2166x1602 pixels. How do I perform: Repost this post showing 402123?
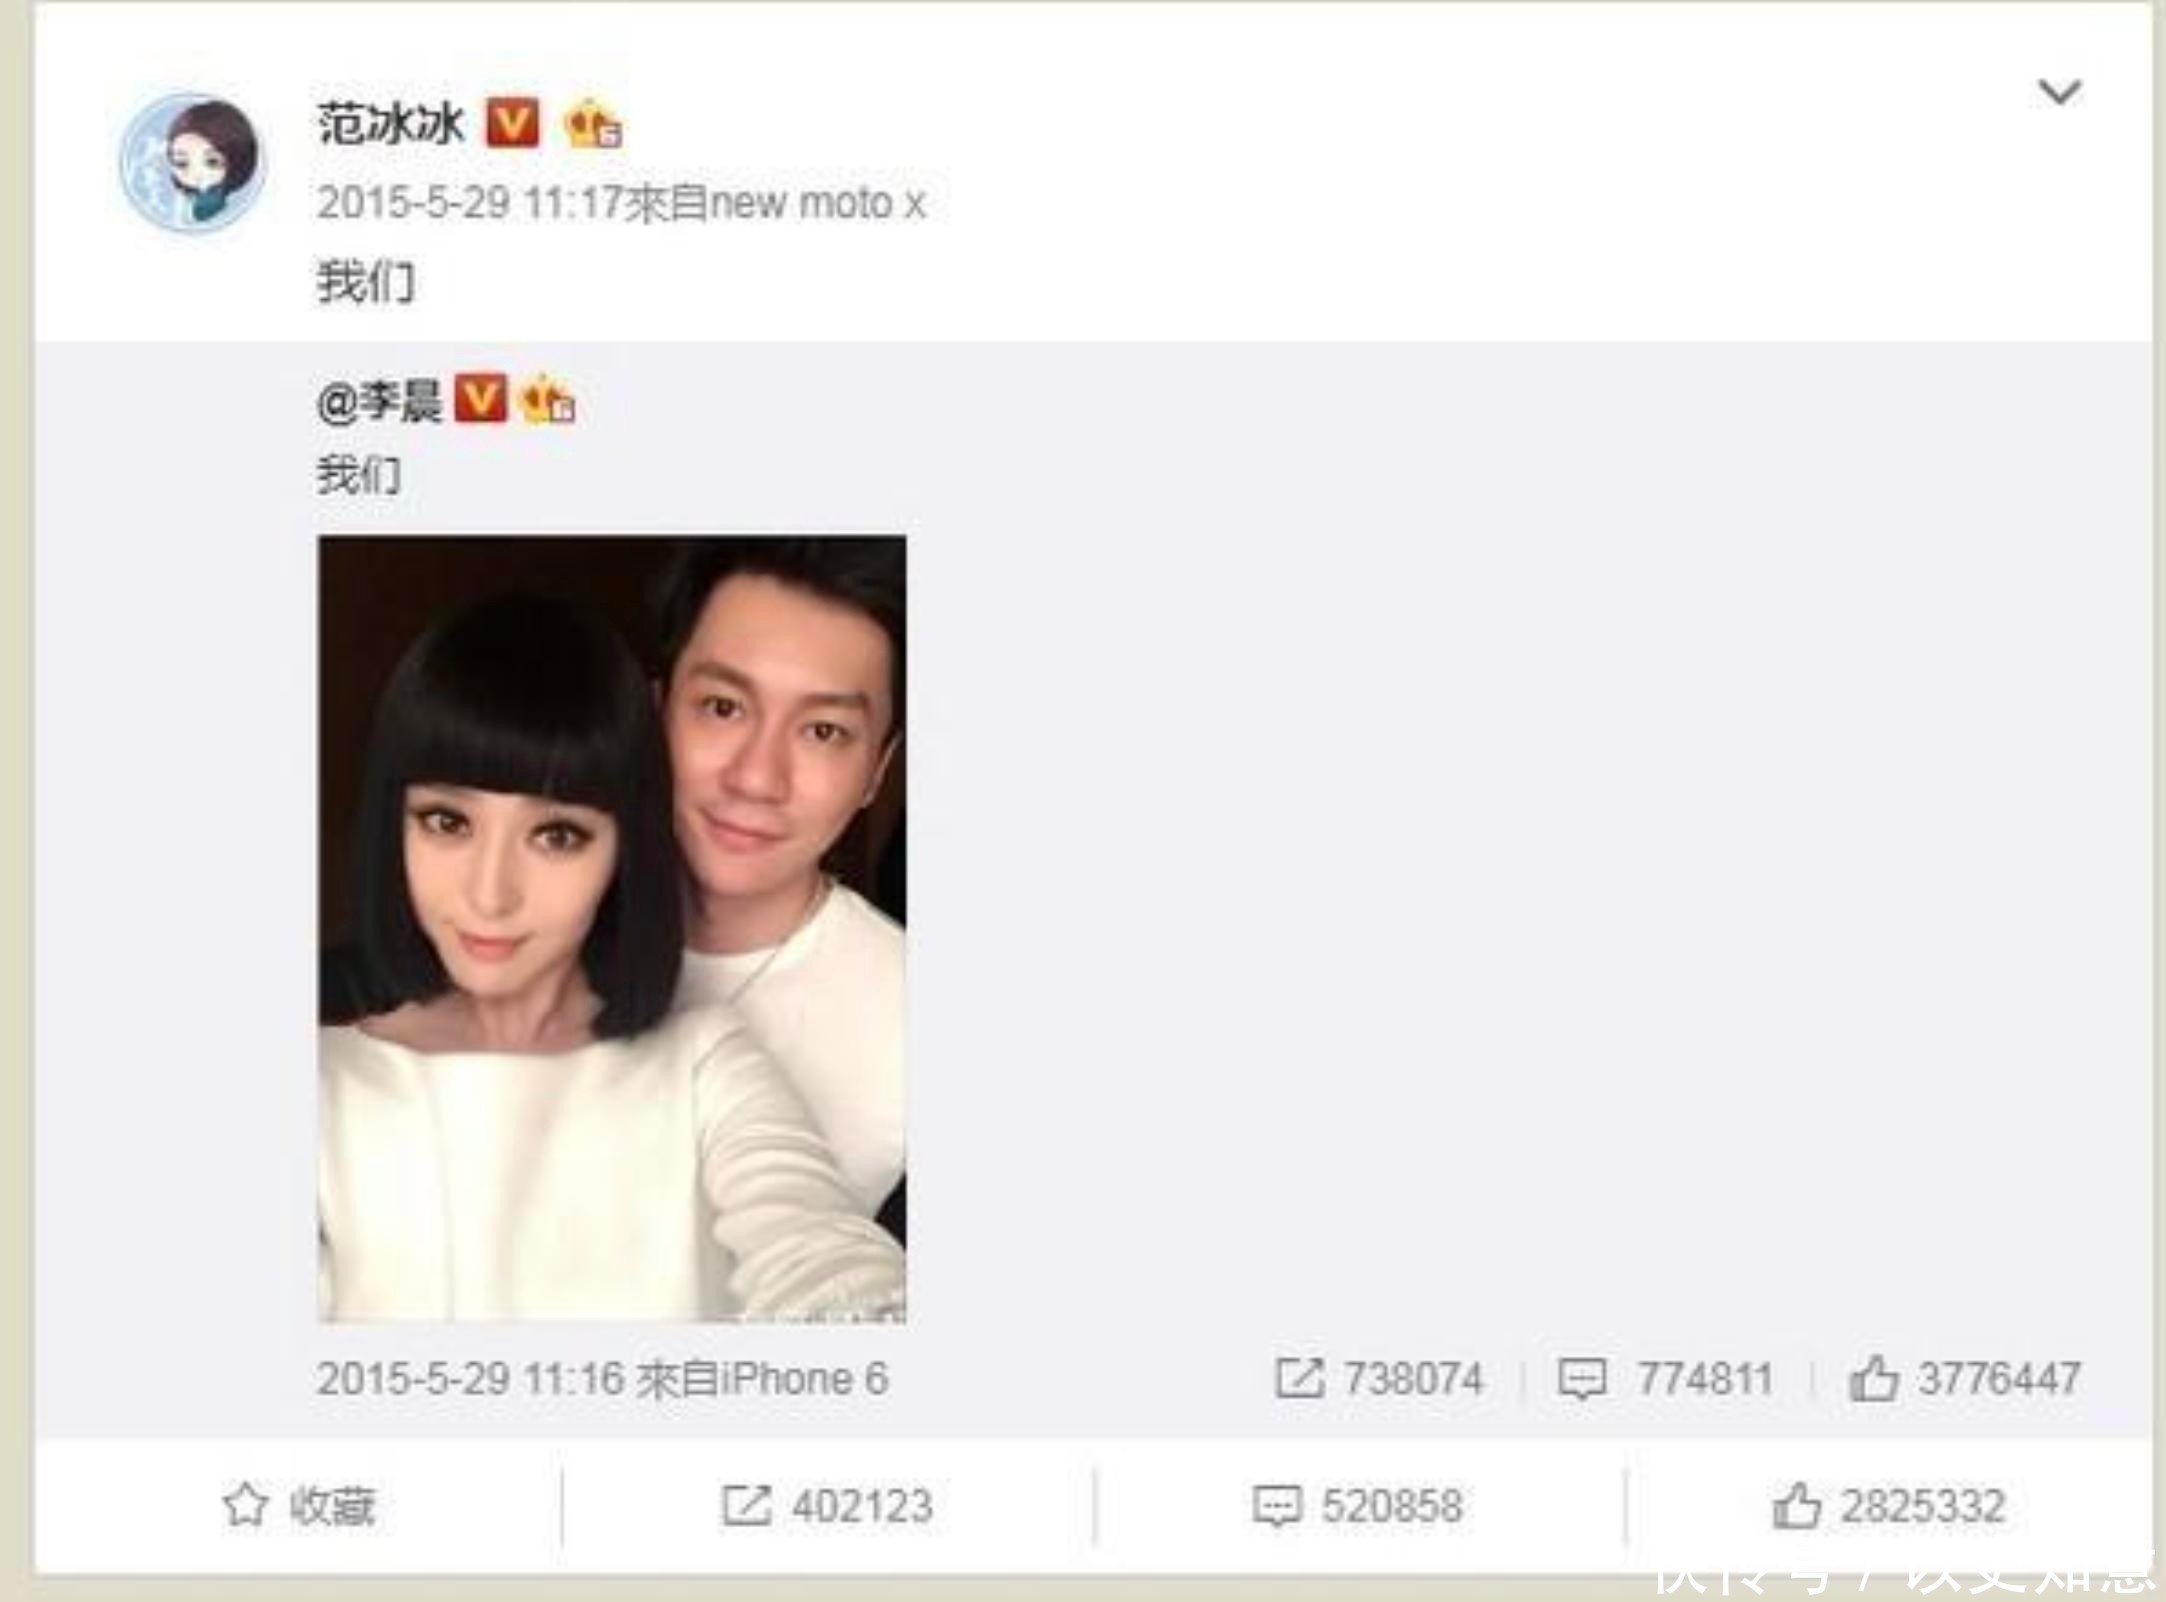click(x=827, y=1506)
